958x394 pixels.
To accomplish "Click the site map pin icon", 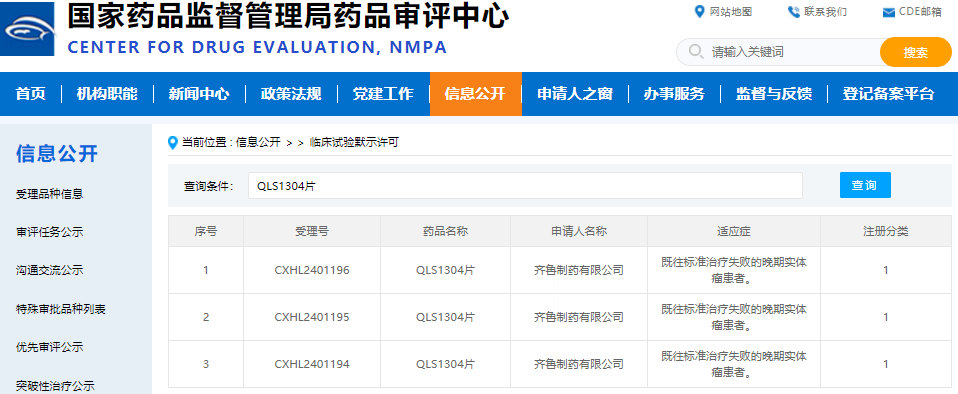I will coord(700,12).
